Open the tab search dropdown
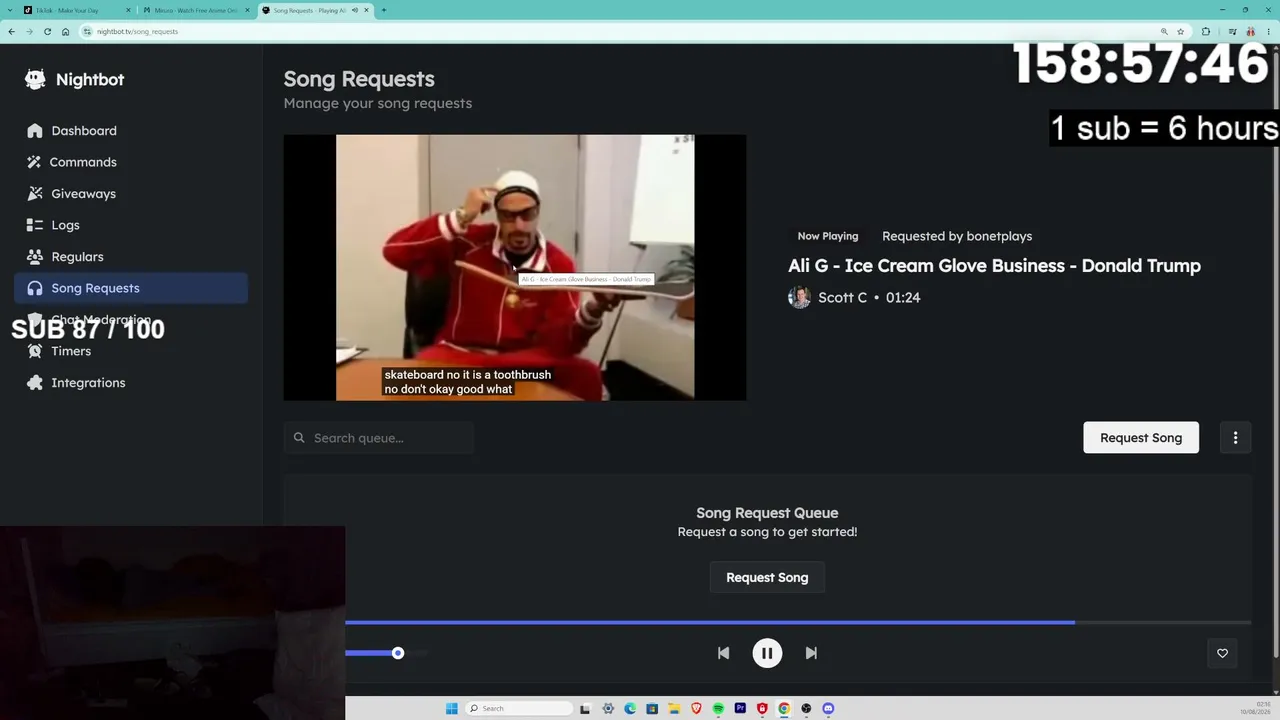1280x720 pixels. point(8,10)
